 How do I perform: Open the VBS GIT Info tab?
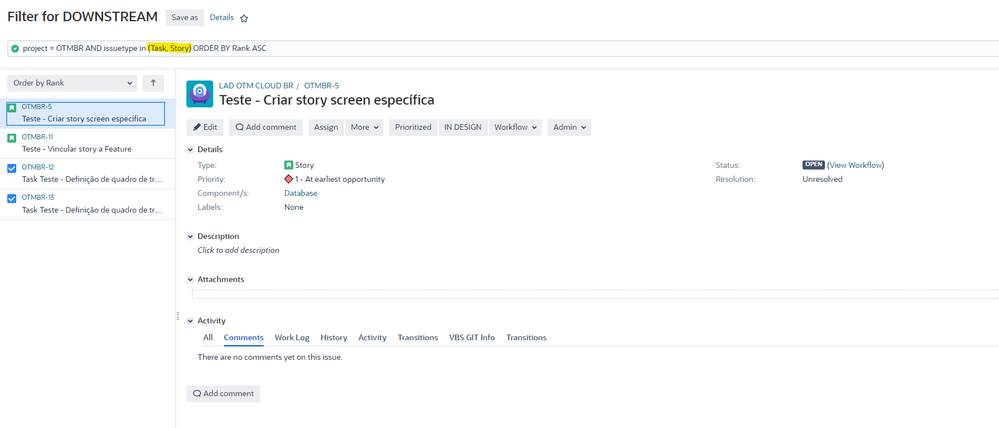pyautogui.click(x=472, y=338)
